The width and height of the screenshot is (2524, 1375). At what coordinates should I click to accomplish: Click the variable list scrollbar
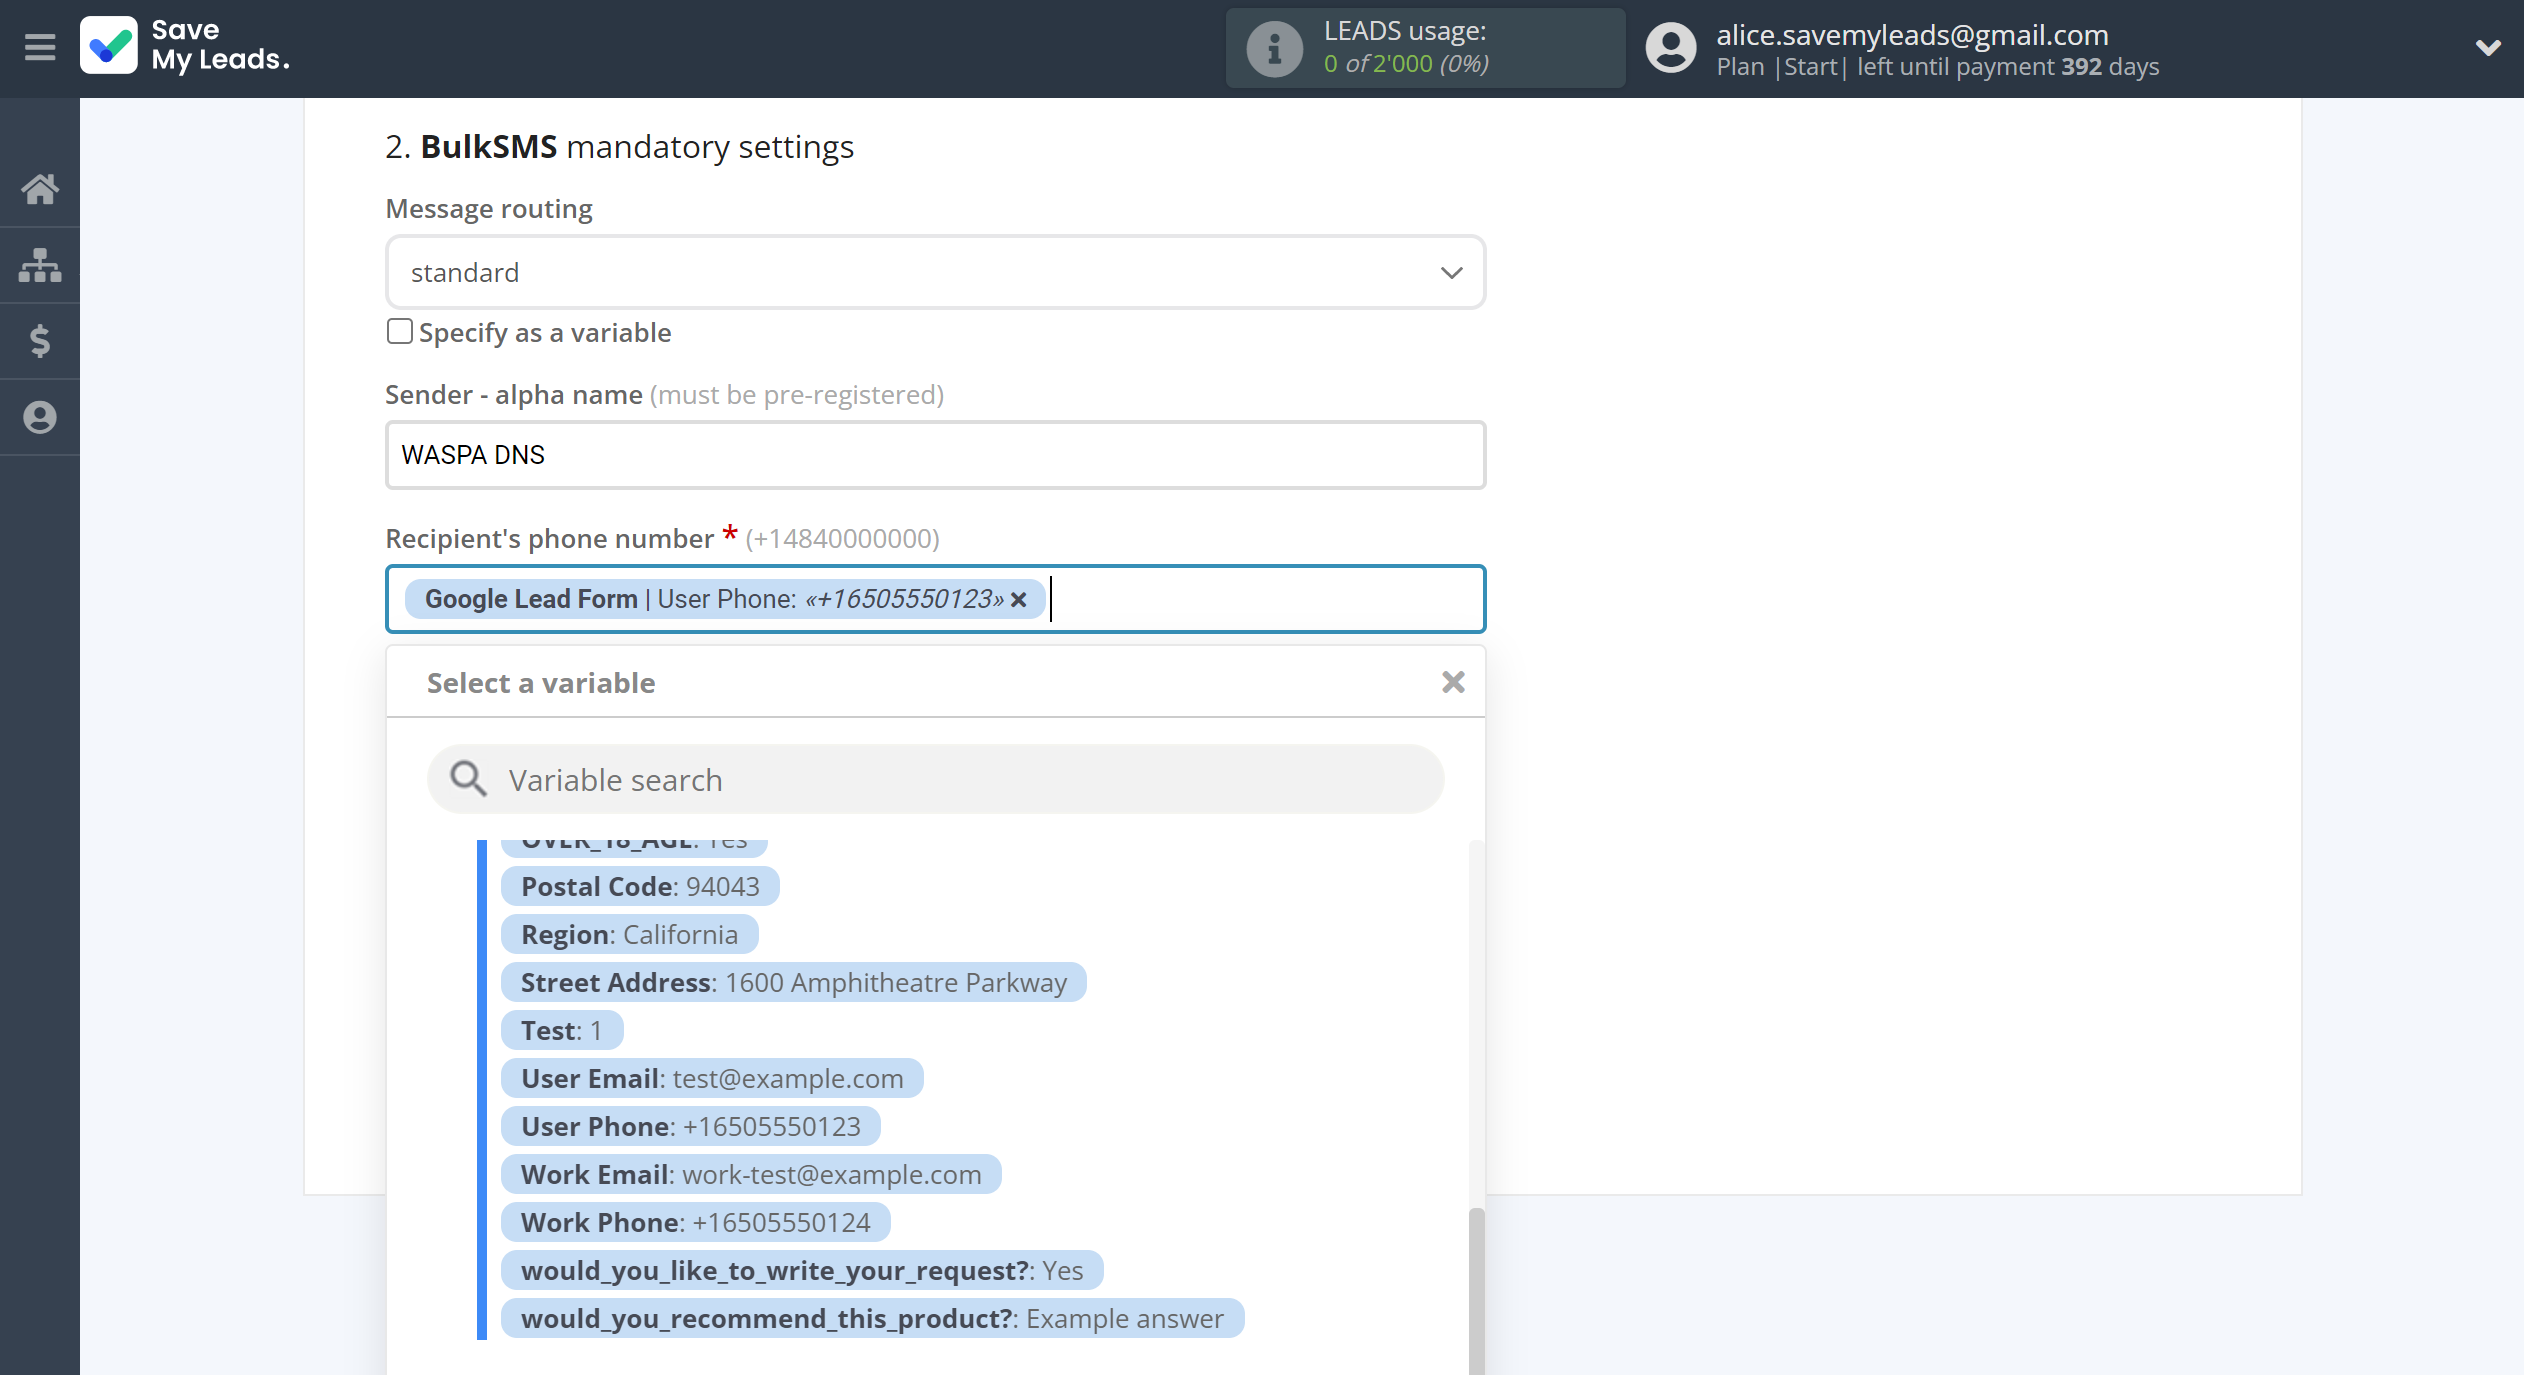[1476, 1290]
